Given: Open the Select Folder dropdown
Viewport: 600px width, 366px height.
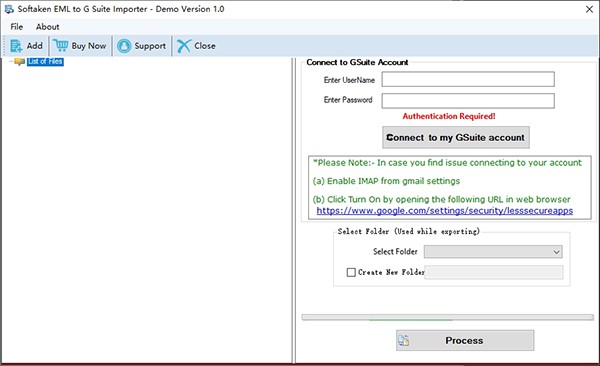Looking at the screenshot, I should 493,252.
